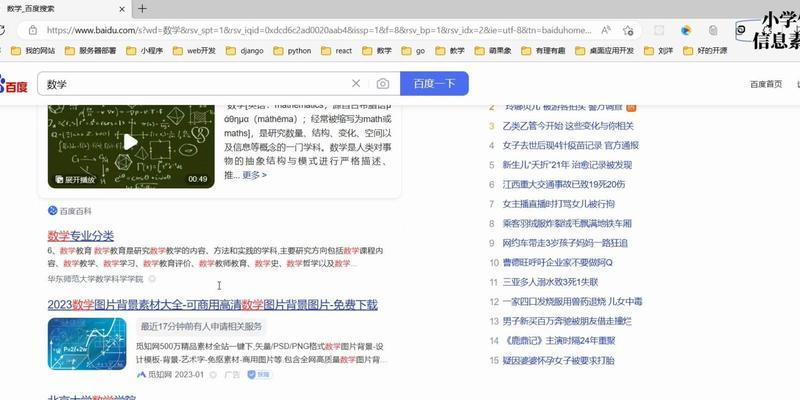800x400 pixels.
Task: Clear the search box text
Action: tap(356, 84)
